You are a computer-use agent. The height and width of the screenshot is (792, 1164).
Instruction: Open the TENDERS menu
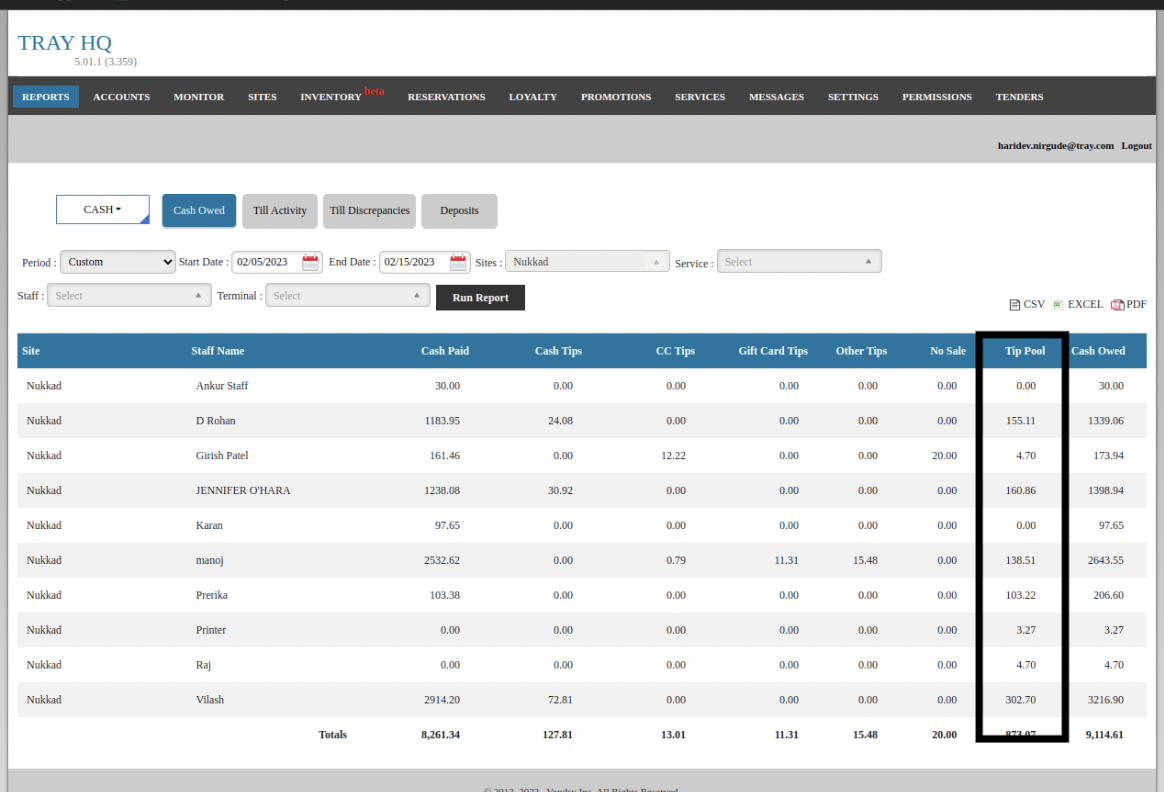[1019, 96]
